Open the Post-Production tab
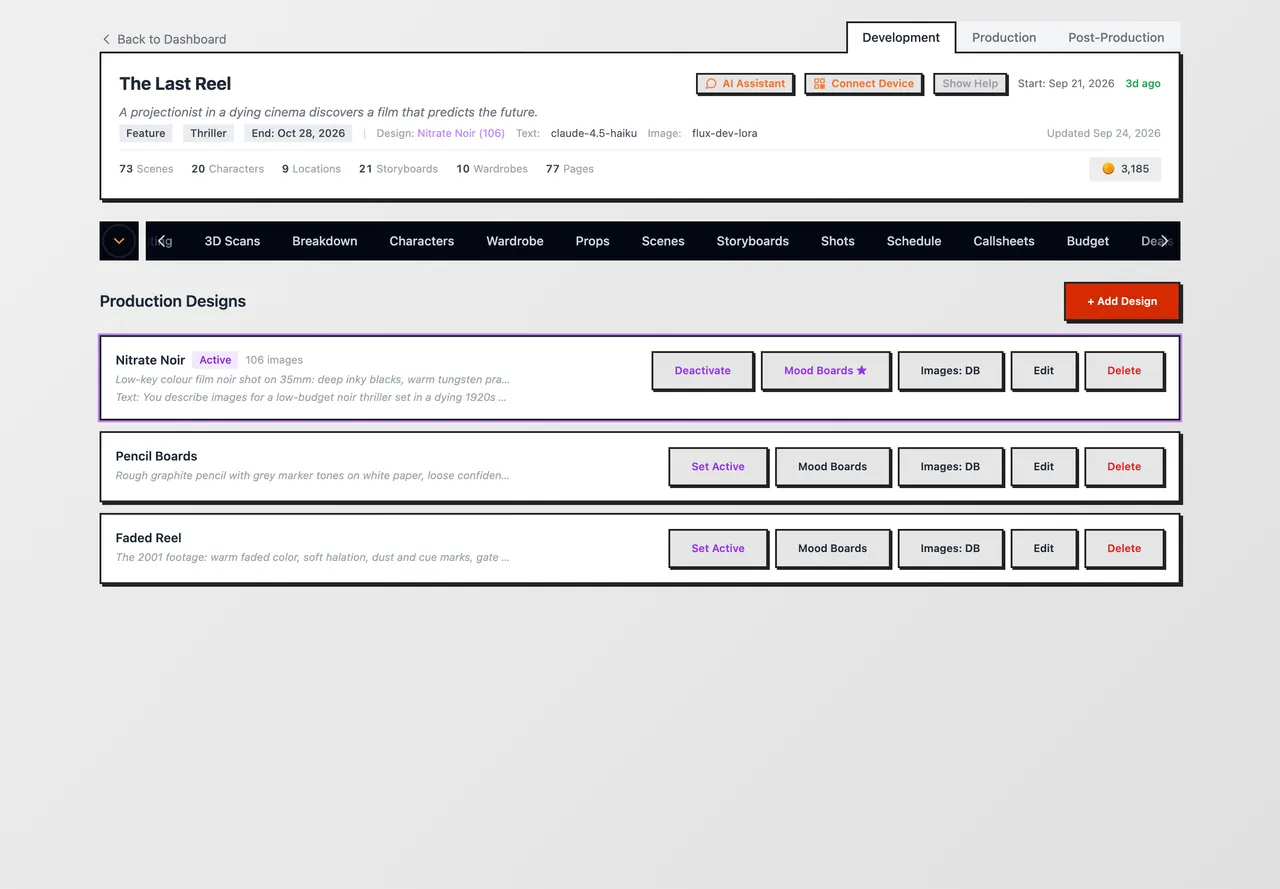Viewport: 1280px width, 889px height. coord(1116,37)
